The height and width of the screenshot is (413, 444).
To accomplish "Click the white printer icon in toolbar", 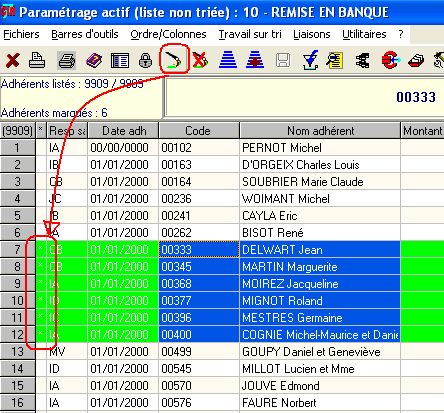I will [37, 60].
